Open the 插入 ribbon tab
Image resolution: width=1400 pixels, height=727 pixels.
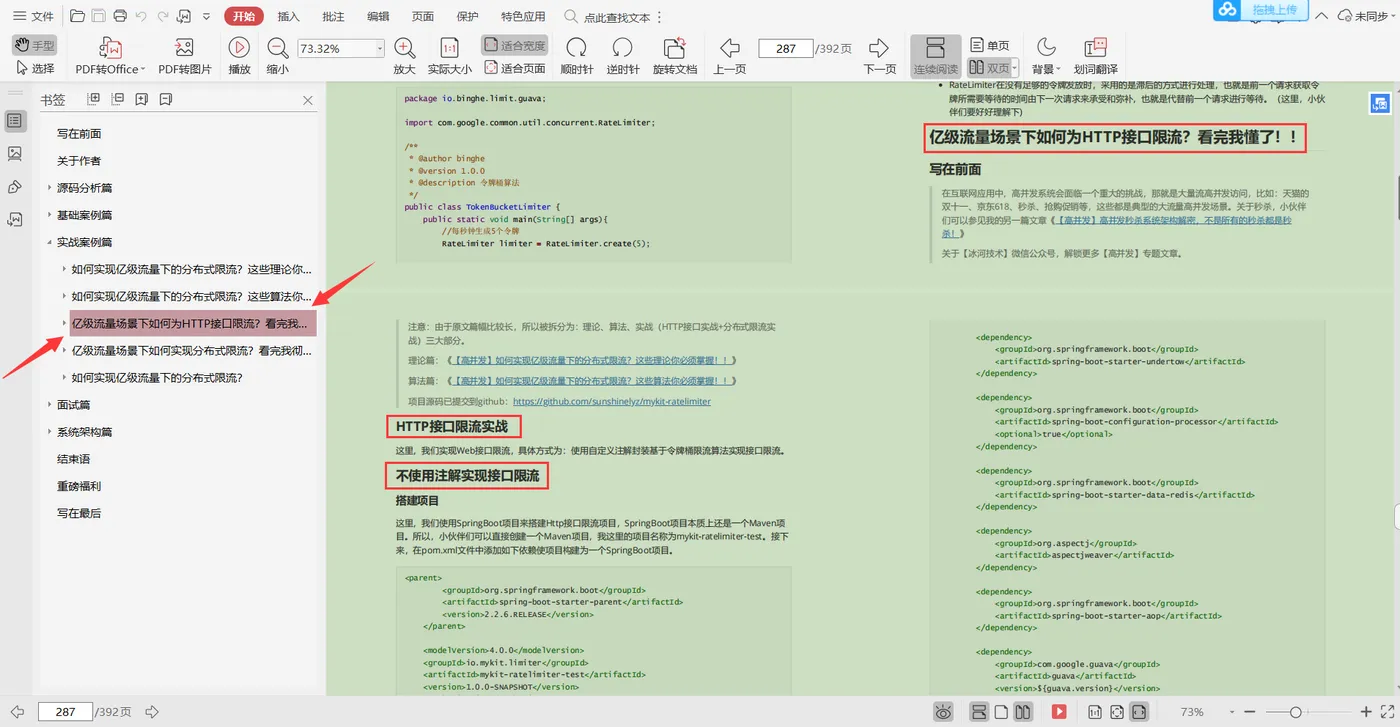(x=288, y=16)
